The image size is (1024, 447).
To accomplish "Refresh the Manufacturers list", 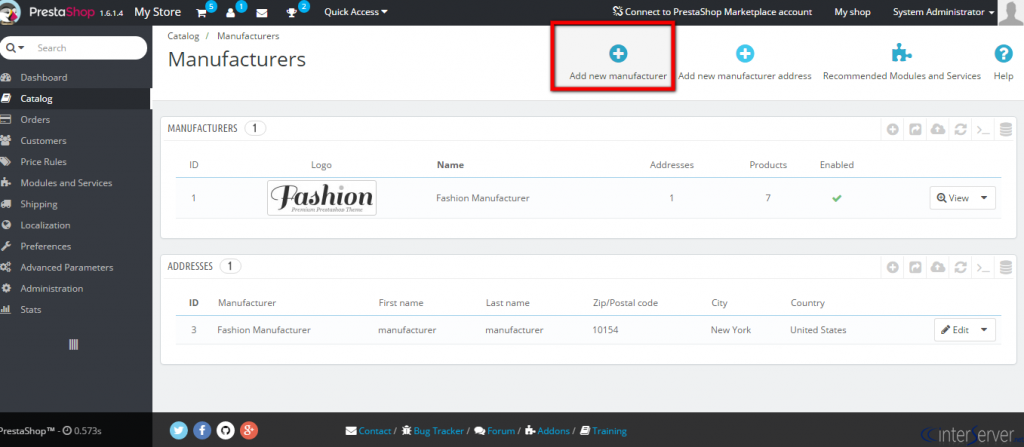I will [x=960, y=129].
